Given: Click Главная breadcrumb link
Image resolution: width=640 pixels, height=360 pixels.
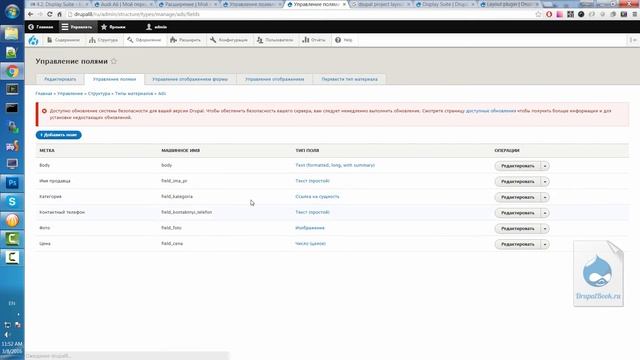Looking at the screenshot, I should [44, 93].
